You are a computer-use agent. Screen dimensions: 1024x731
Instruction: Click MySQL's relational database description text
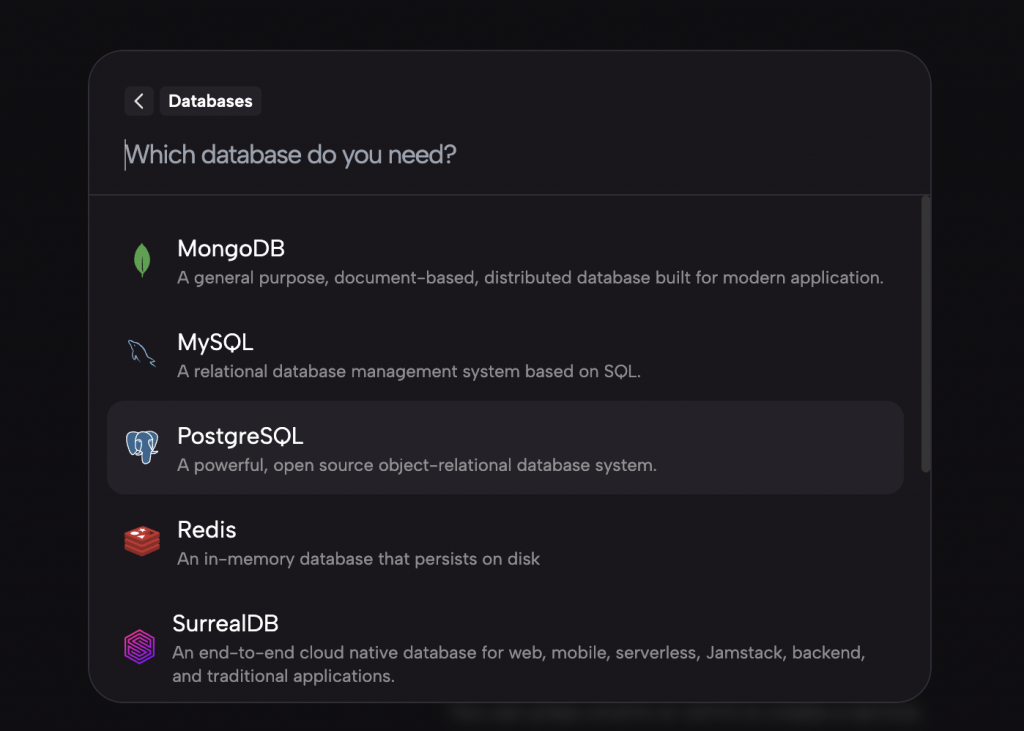point(408,372)
